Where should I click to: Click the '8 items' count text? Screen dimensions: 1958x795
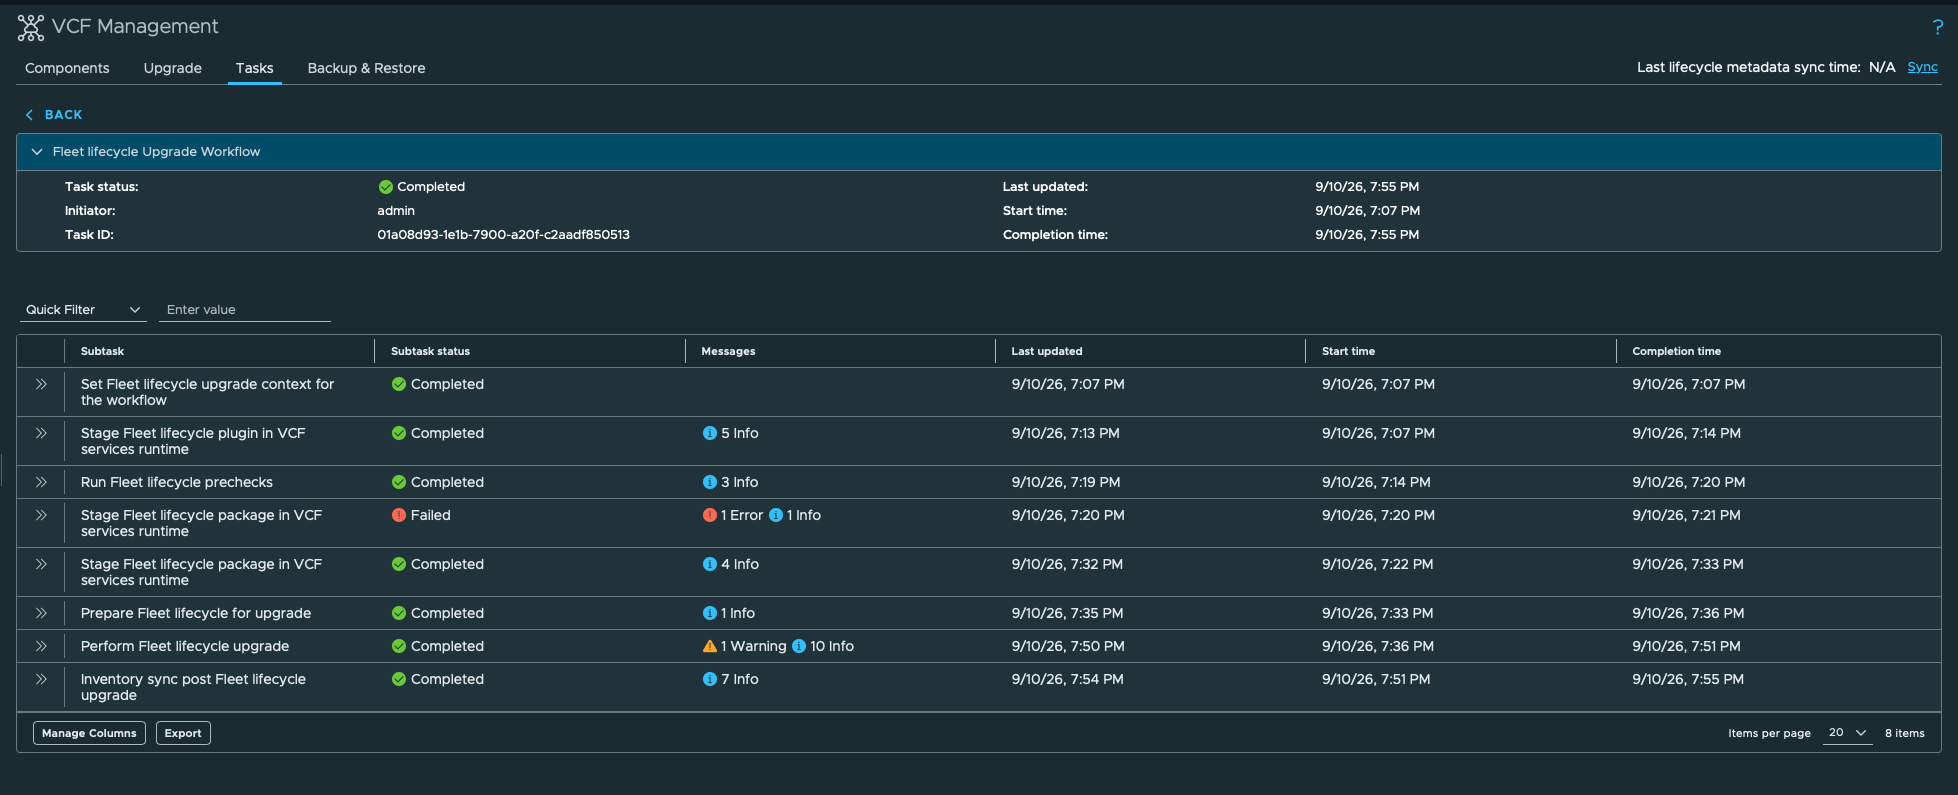tap(1904, 733)
